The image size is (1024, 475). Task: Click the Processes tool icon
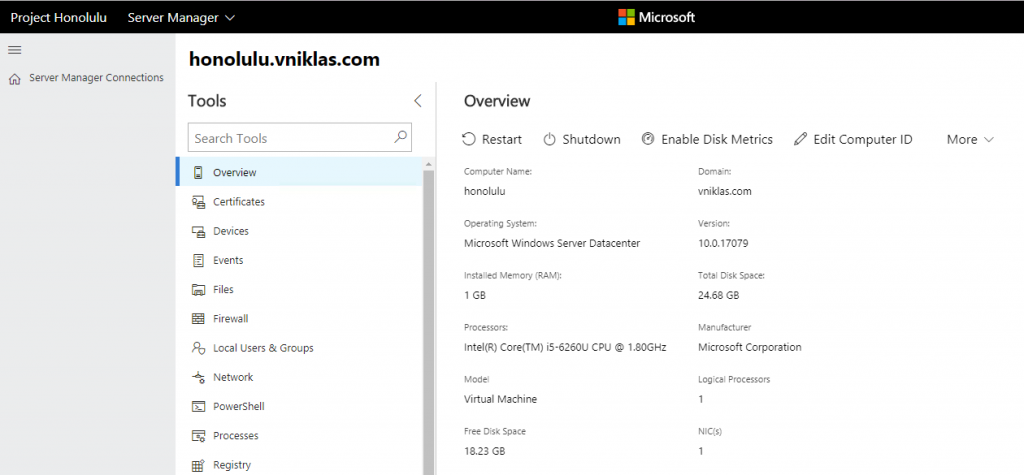(198, 436)
